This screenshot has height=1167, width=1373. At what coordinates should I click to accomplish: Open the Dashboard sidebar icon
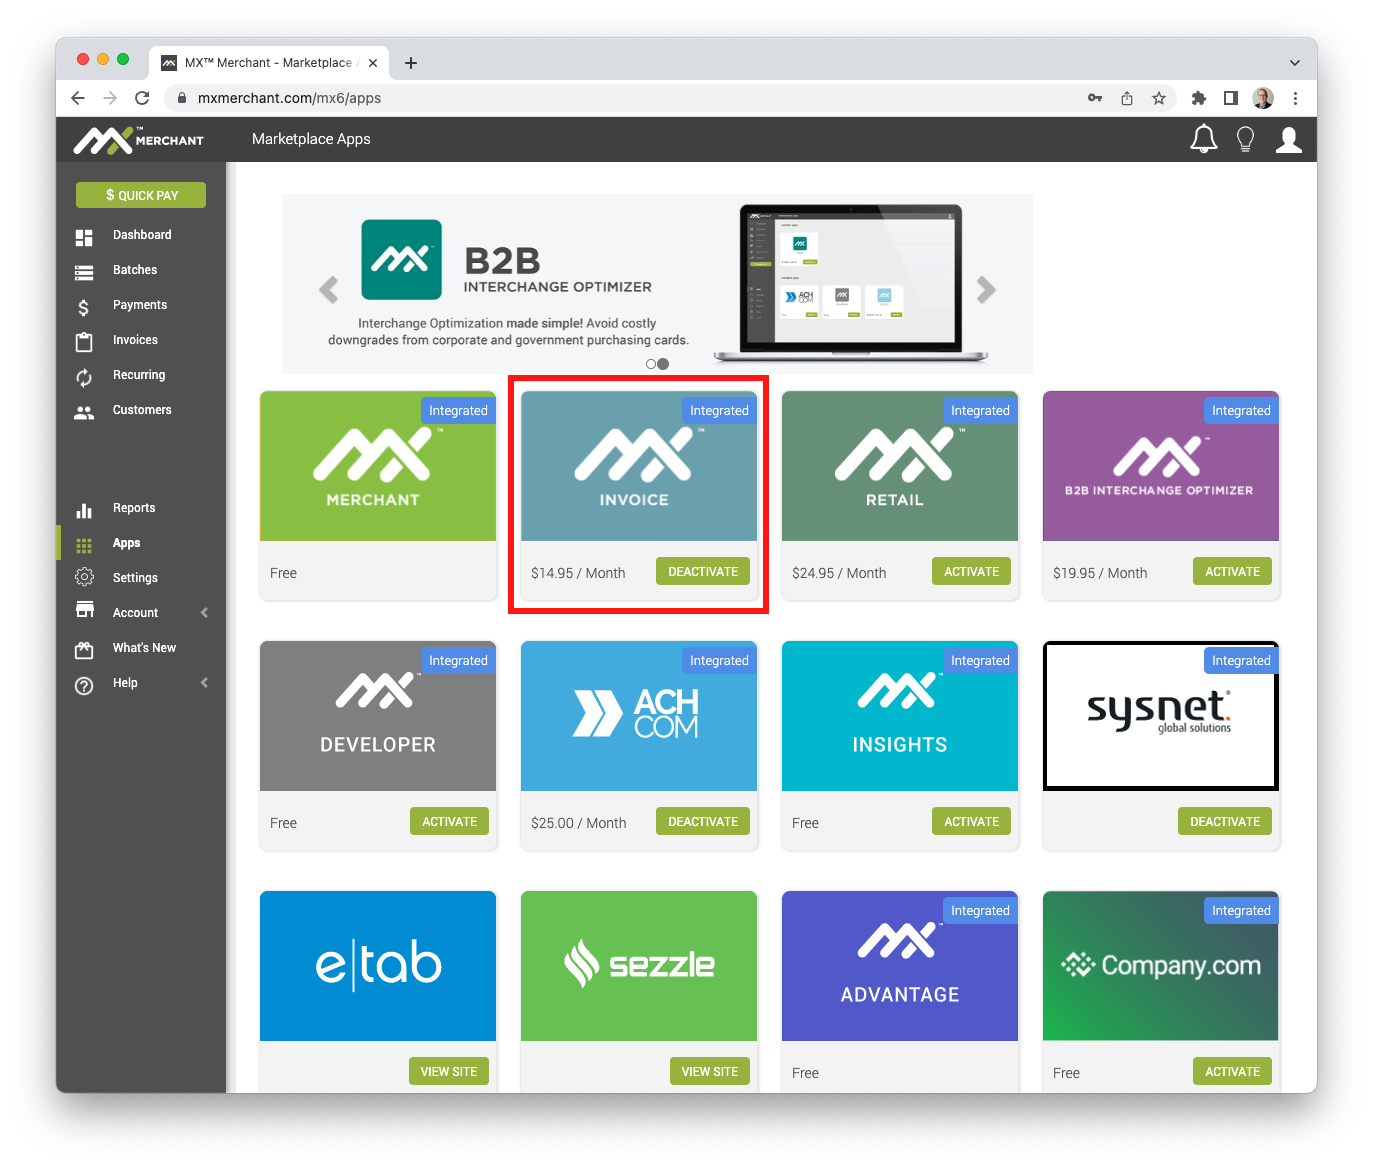(x=84, y=234)
